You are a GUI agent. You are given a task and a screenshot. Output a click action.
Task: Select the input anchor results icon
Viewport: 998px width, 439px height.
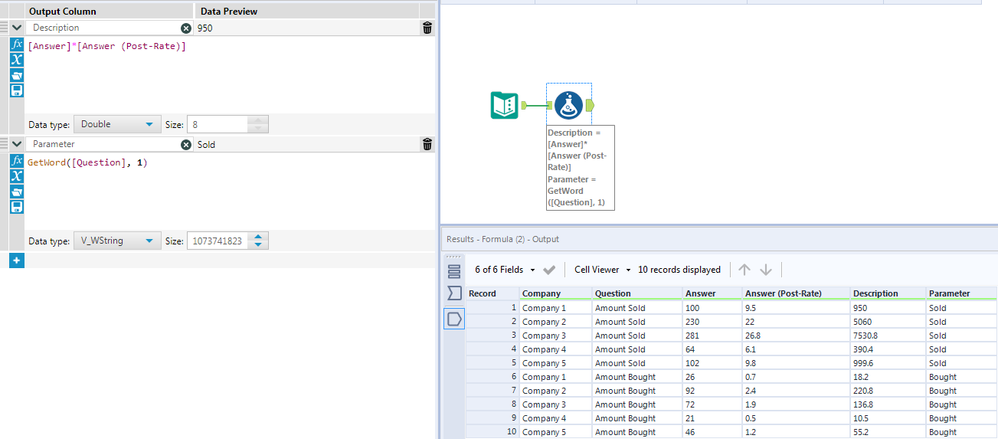click(x=454, y=293)
